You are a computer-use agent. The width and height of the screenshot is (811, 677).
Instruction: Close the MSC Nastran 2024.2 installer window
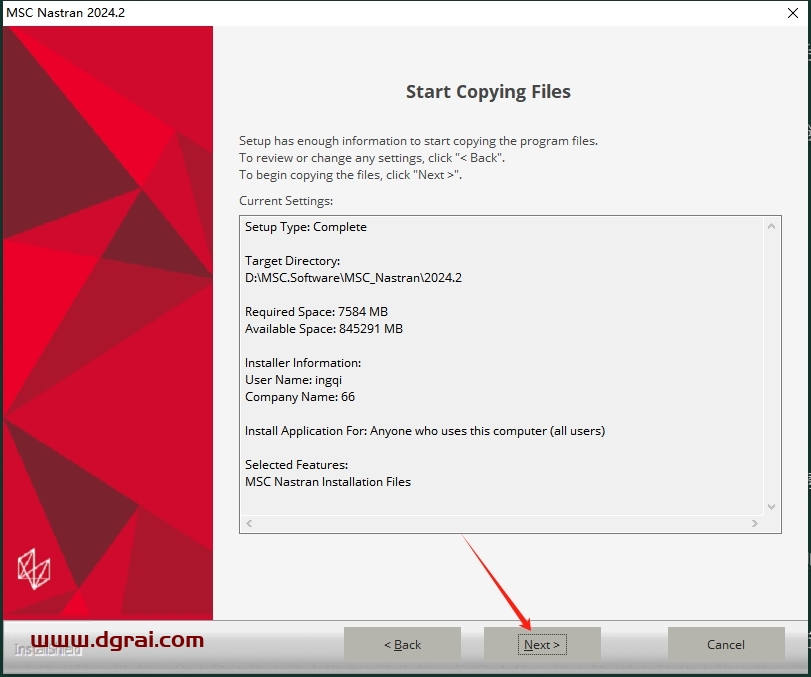pos(793,13)
